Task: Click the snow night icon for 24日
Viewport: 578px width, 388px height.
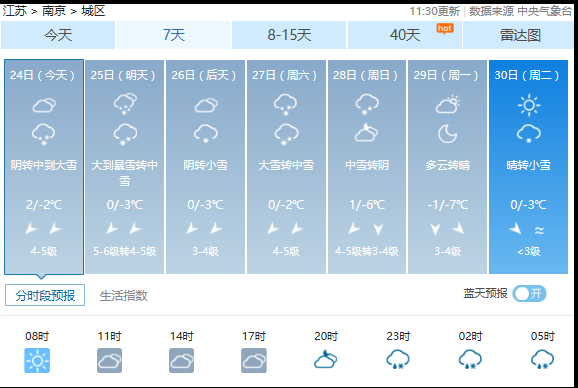Action: click(x=43, y=134)
